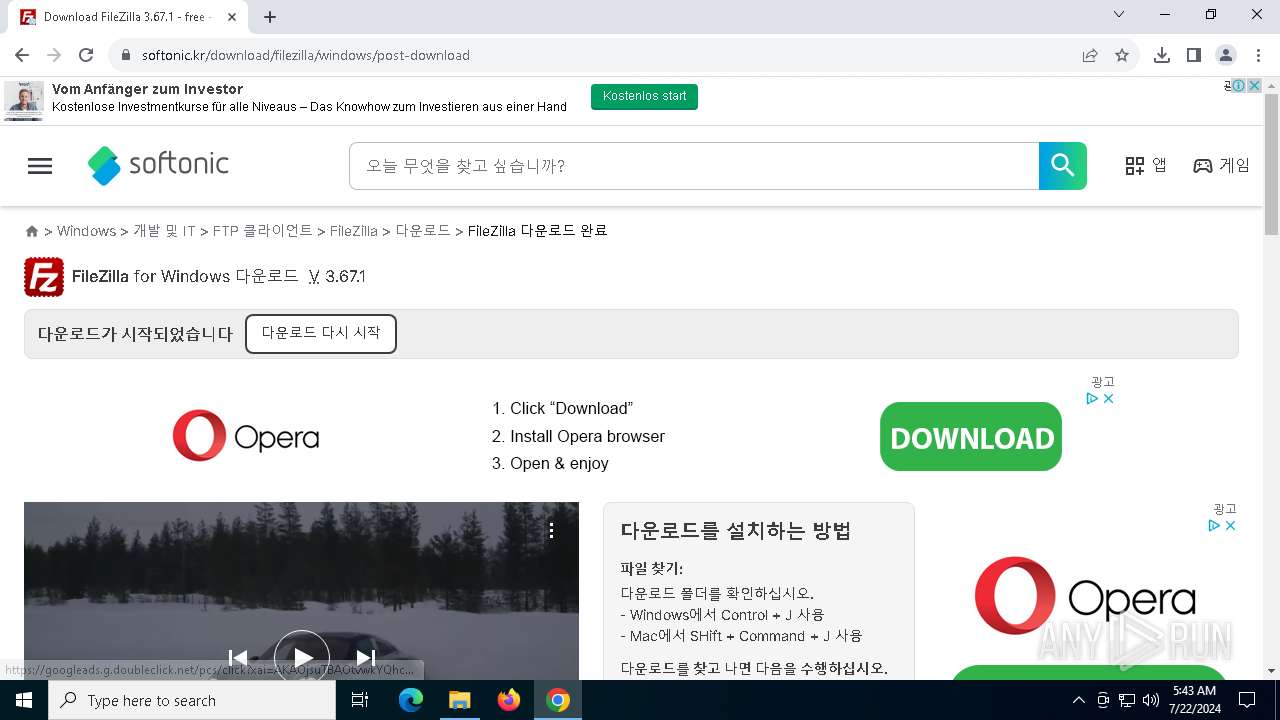
Task: Launch Firefox from taskbar
Action: tap(509, 700)
